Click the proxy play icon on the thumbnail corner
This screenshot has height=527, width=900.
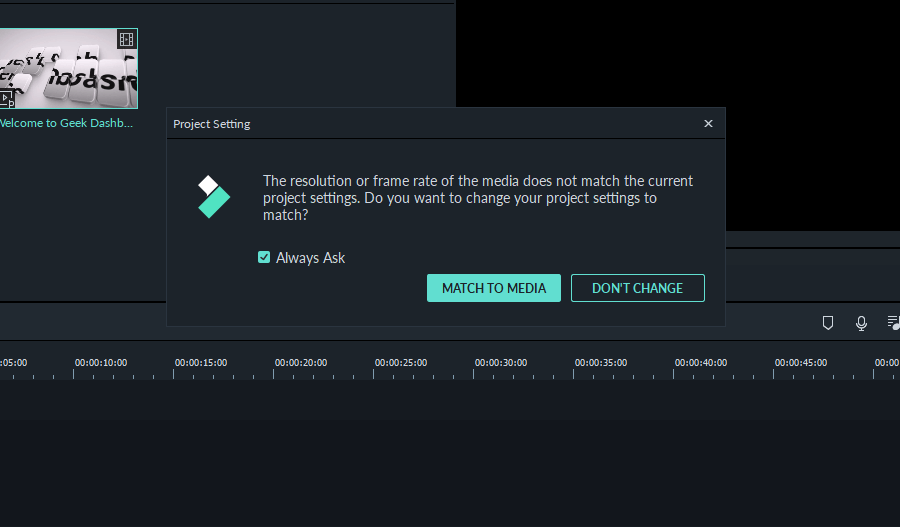[7, 99]
